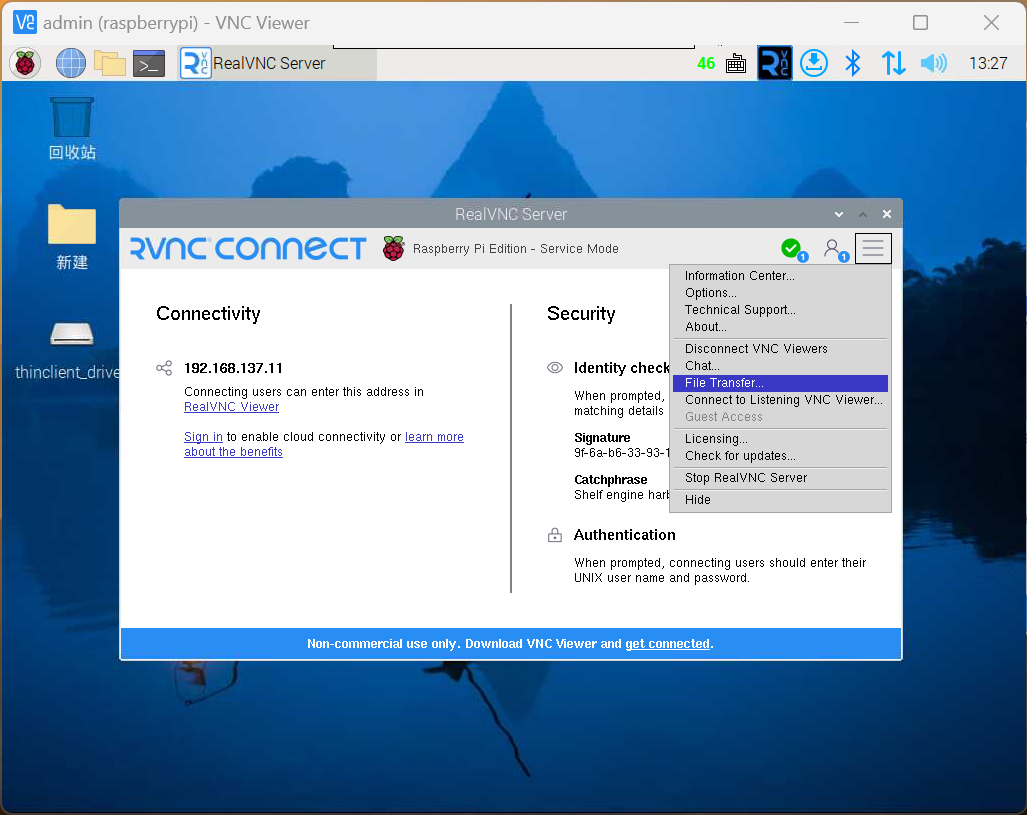The image size is (1027, 815).
Task: Select the 回收站 trash desktop icon
Action: (71, 129)
